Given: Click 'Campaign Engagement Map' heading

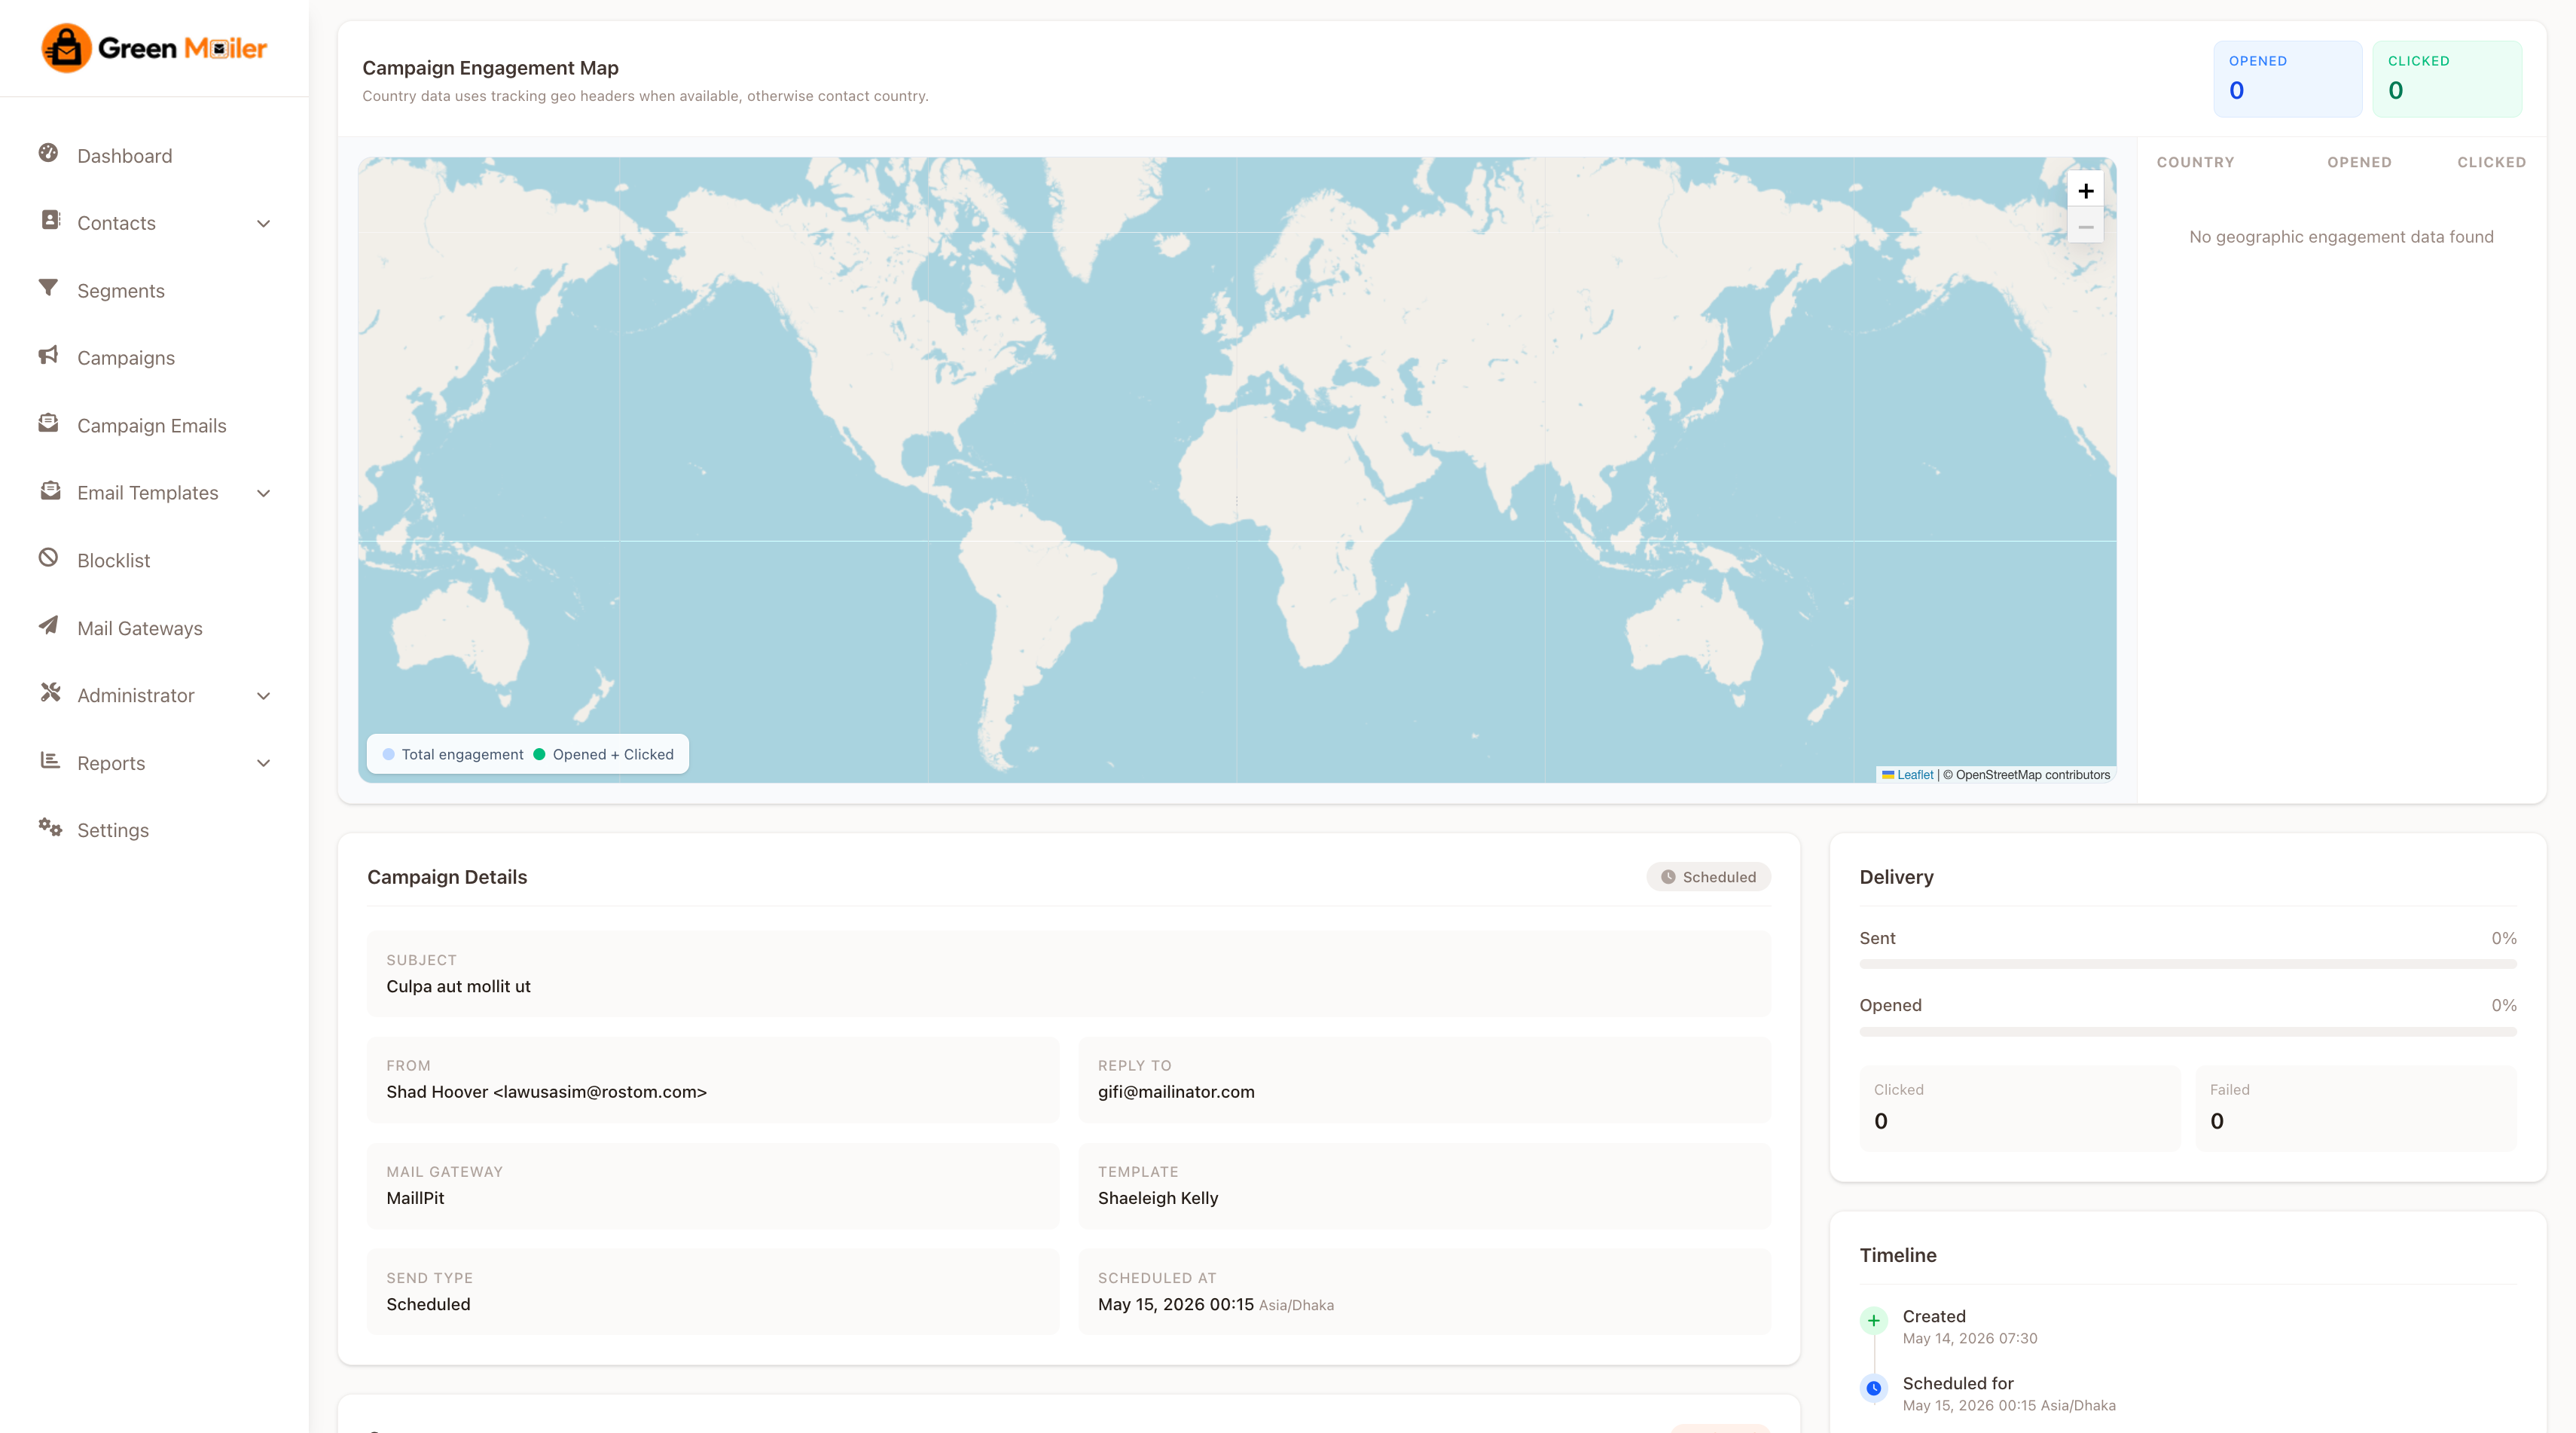Looking at the screenshot, I should pos(490,68).
